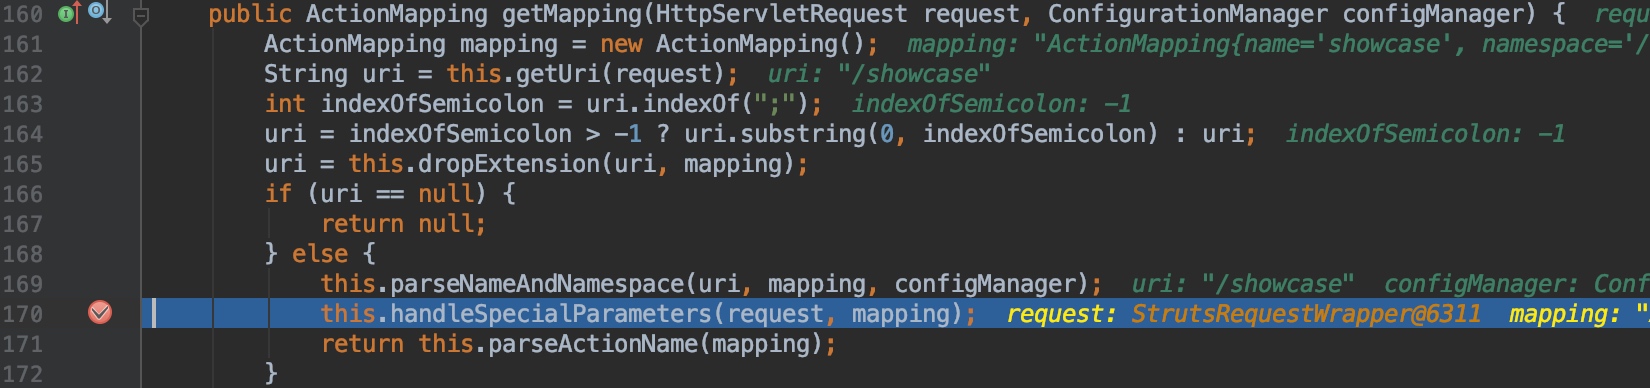The width and height of the screenshot is (1650, 388).
Task: Click line number 161 in the gutter
Action: click(x=22, y=44)
